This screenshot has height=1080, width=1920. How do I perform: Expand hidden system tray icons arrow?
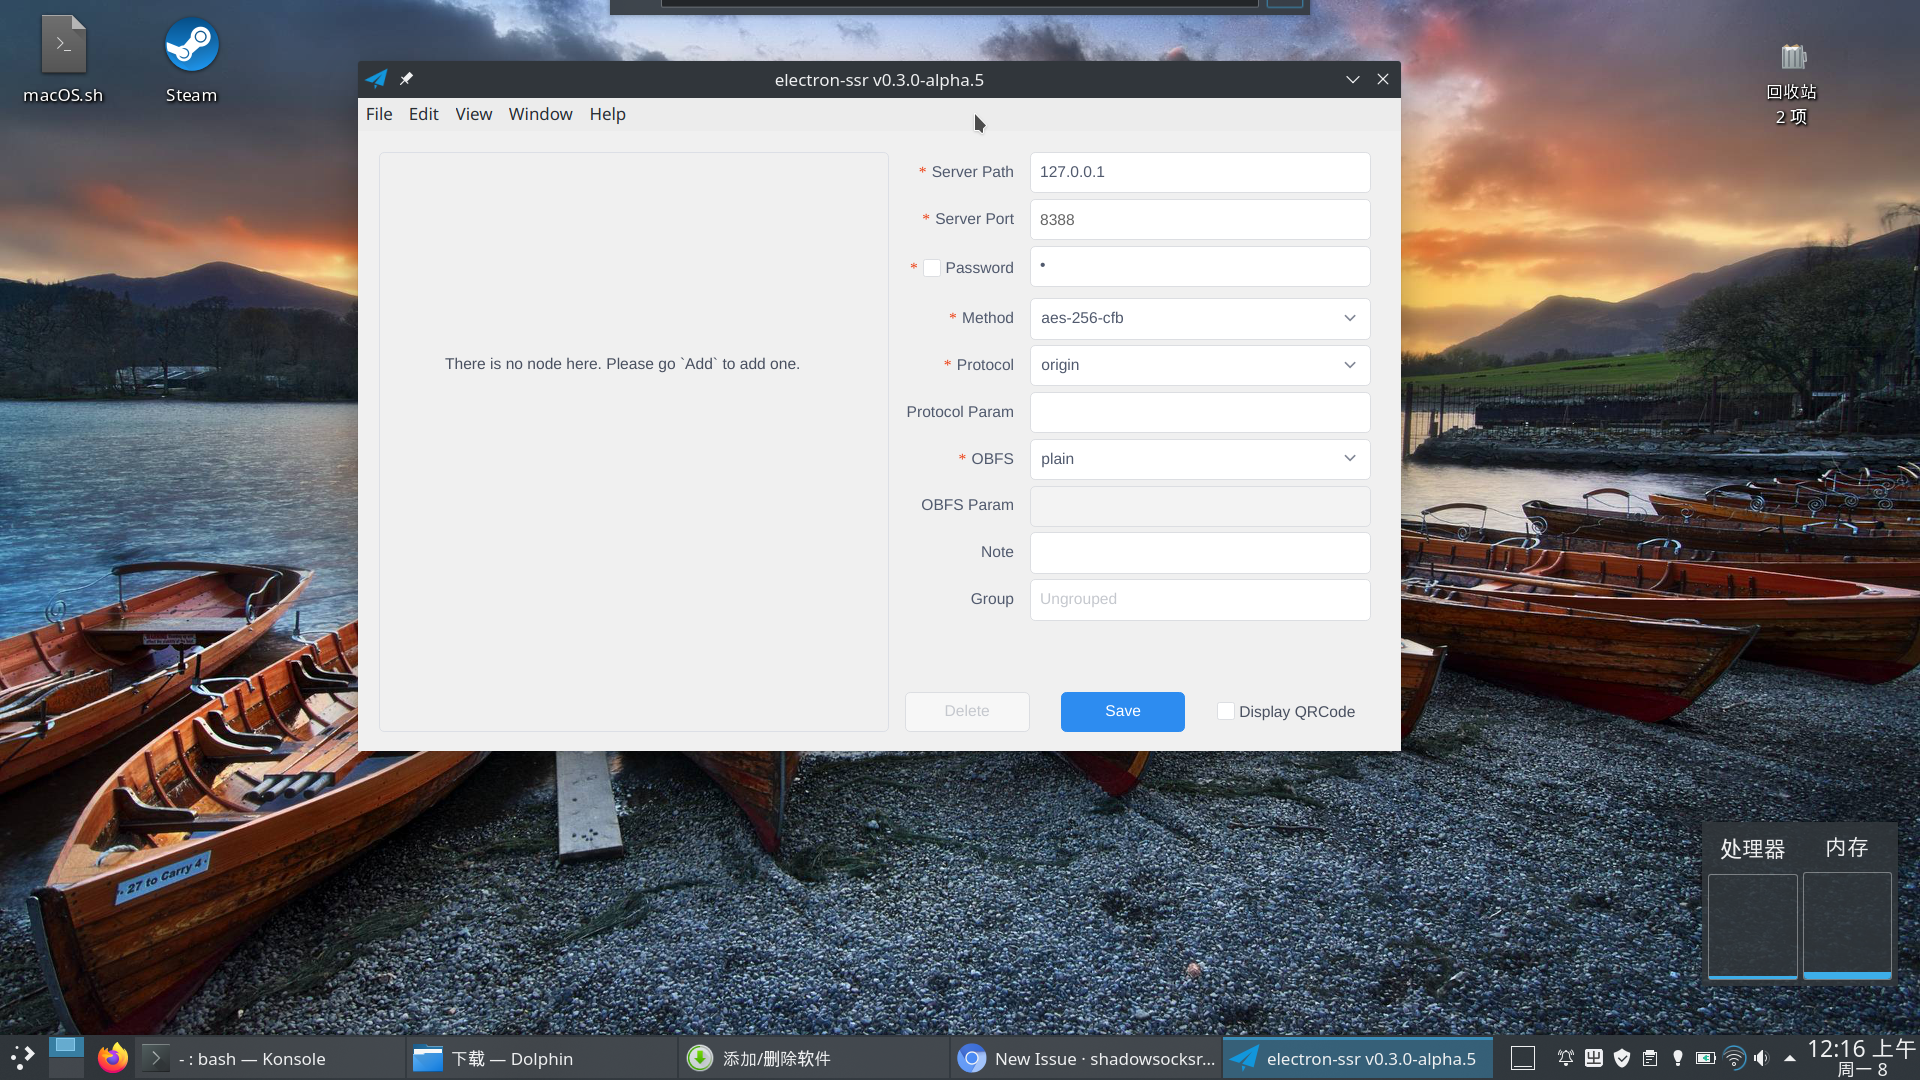(x=1789, y=1058)
